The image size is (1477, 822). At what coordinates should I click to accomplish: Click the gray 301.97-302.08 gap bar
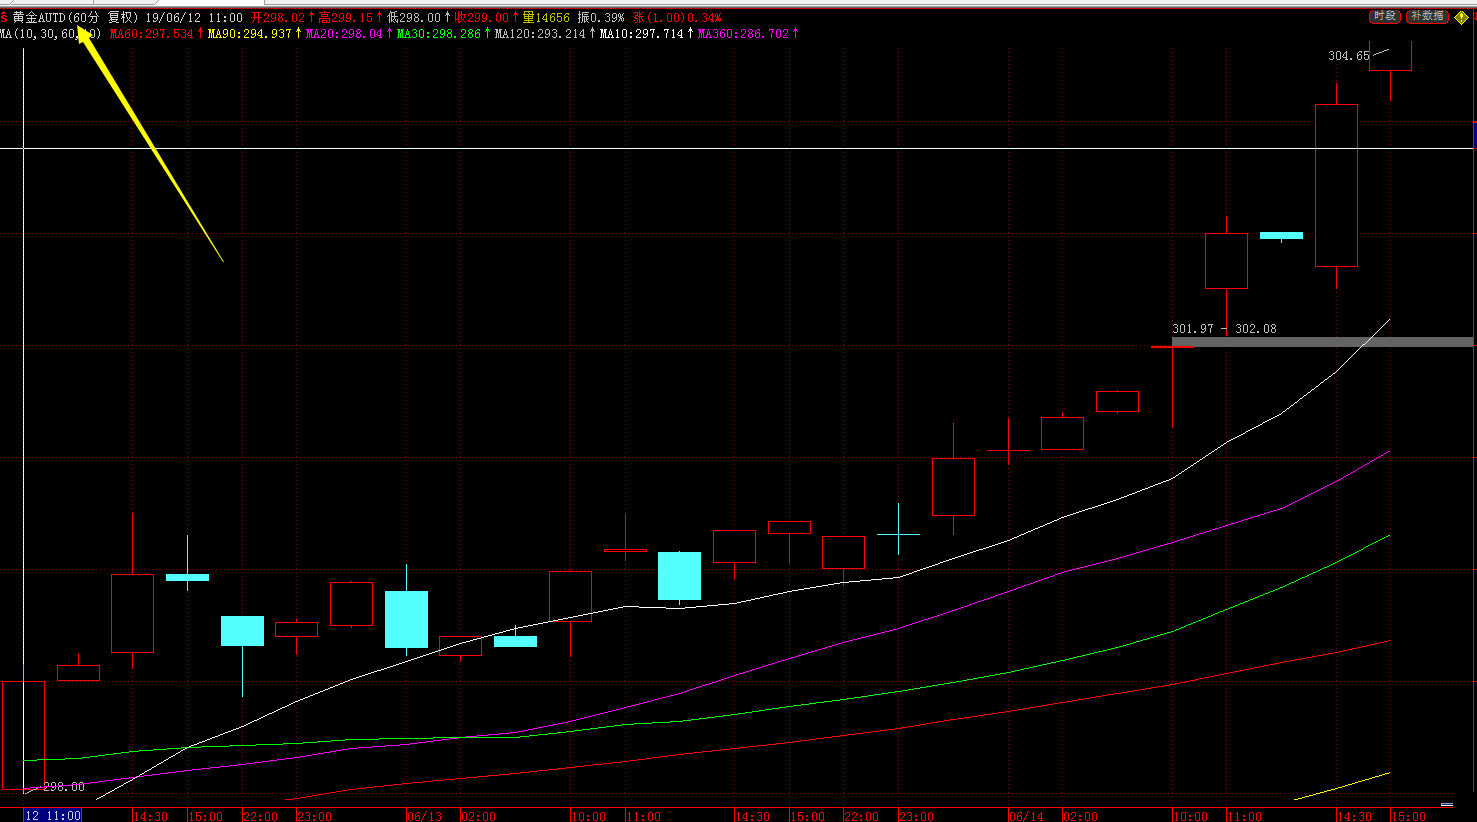[x=1322, y=342]
